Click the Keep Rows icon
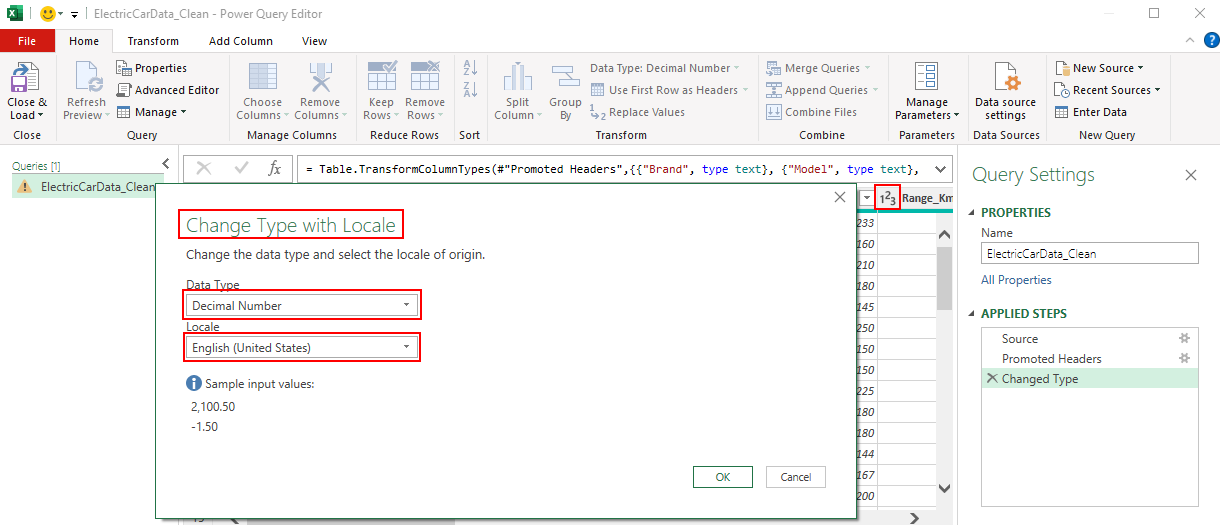 coord(381,79)
